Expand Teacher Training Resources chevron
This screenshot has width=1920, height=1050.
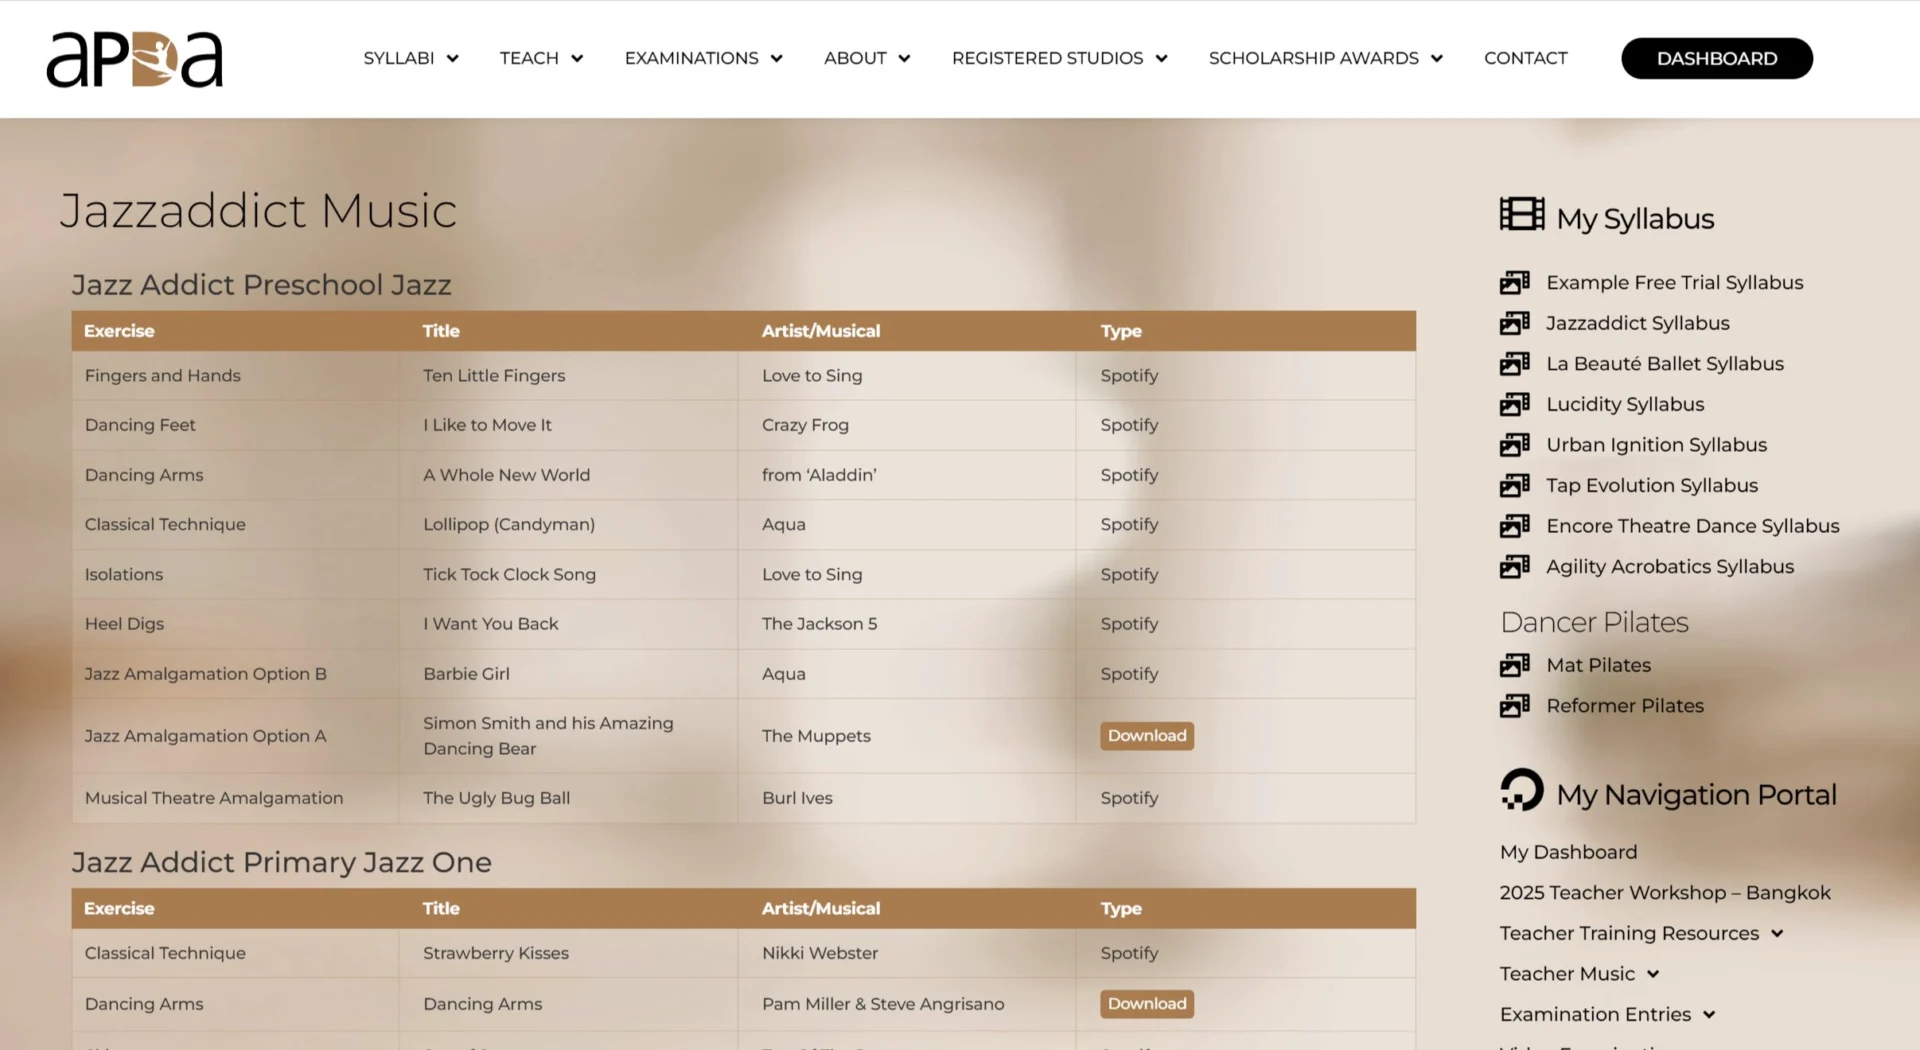click(1777, 934)
